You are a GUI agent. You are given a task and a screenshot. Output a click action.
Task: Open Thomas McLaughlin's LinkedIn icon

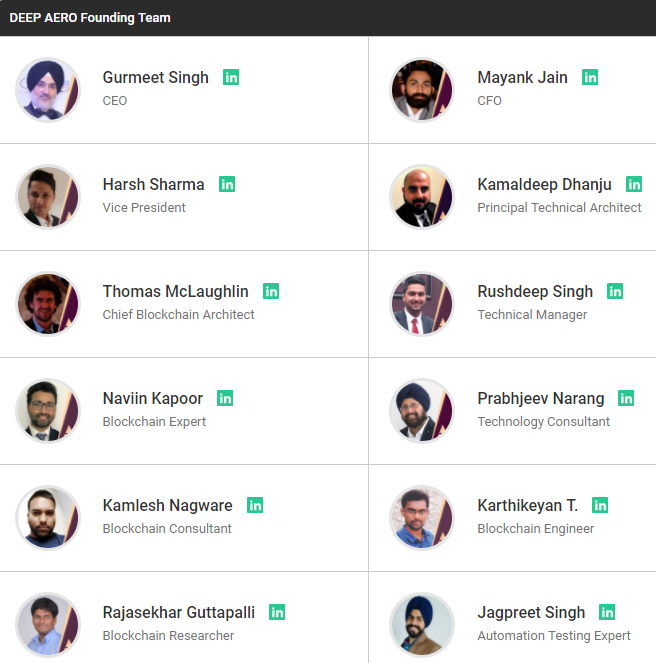[271, 291]
